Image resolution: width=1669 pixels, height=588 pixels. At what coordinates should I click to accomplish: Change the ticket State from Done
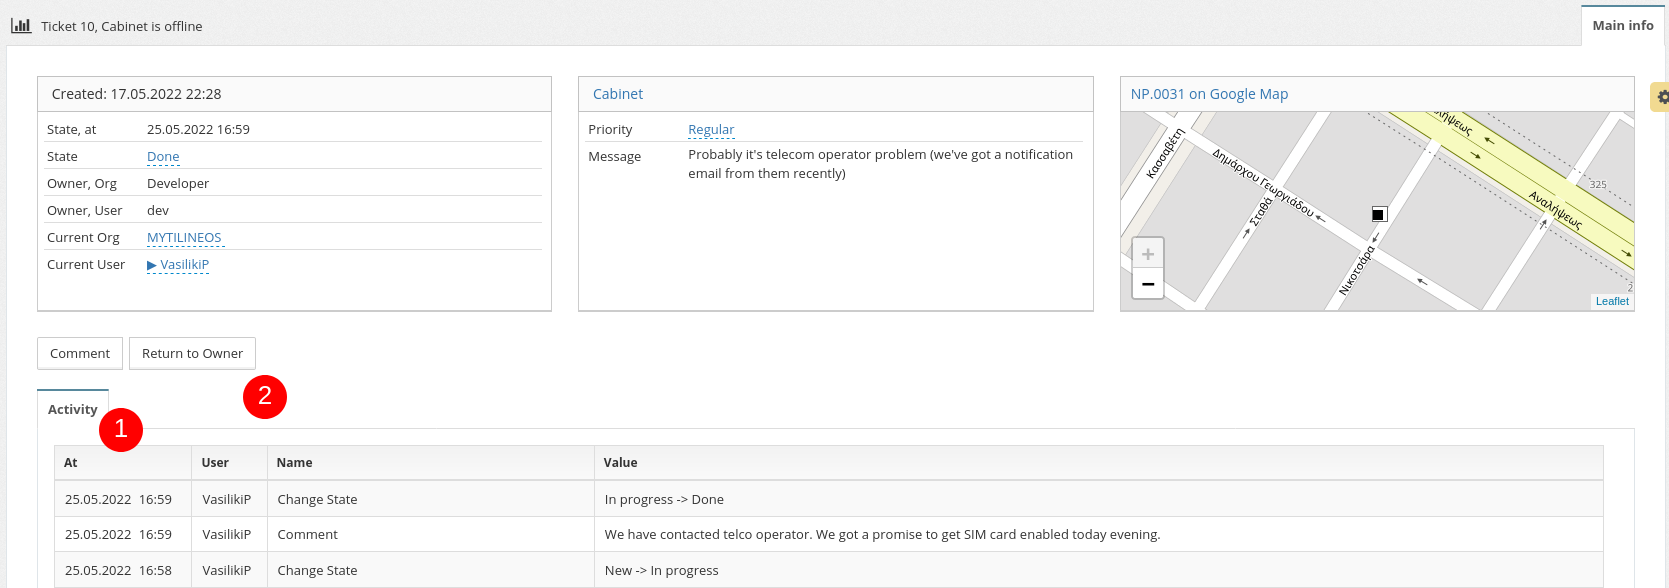click(x=163, y=157)
